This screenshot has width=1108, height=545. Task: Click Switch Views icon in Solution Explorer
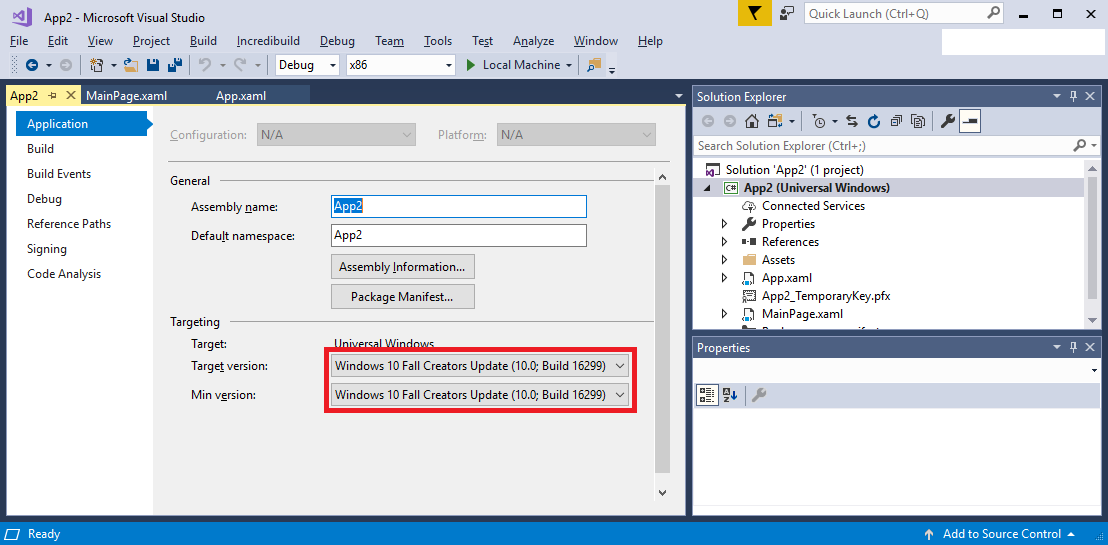774,122
